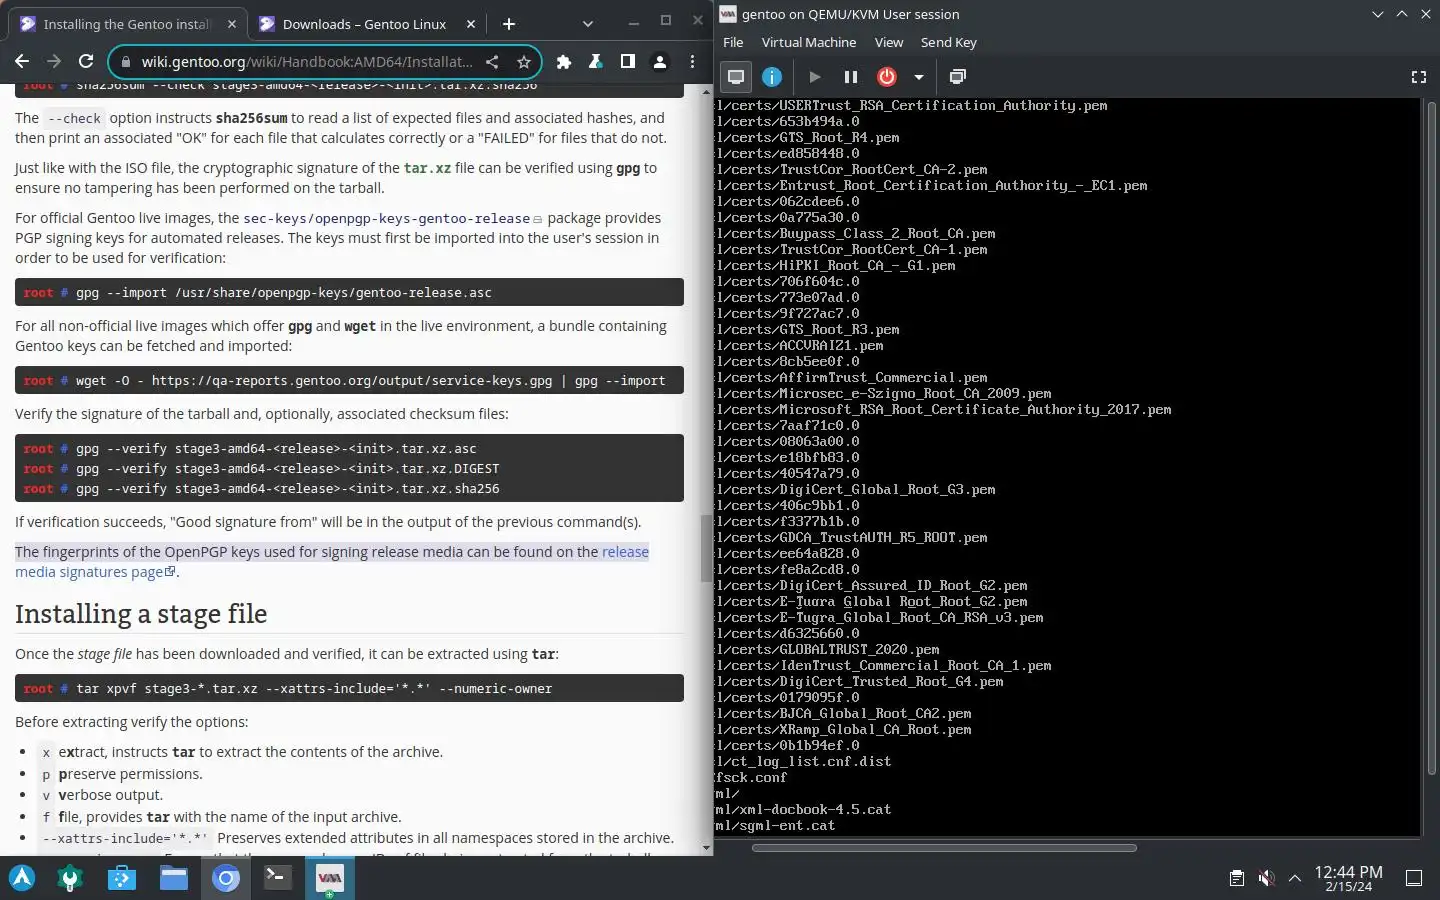The height and width of the screenshot is (900, 1440).
Task: Click the site info lock icon
Action: (x=126, y=62)
